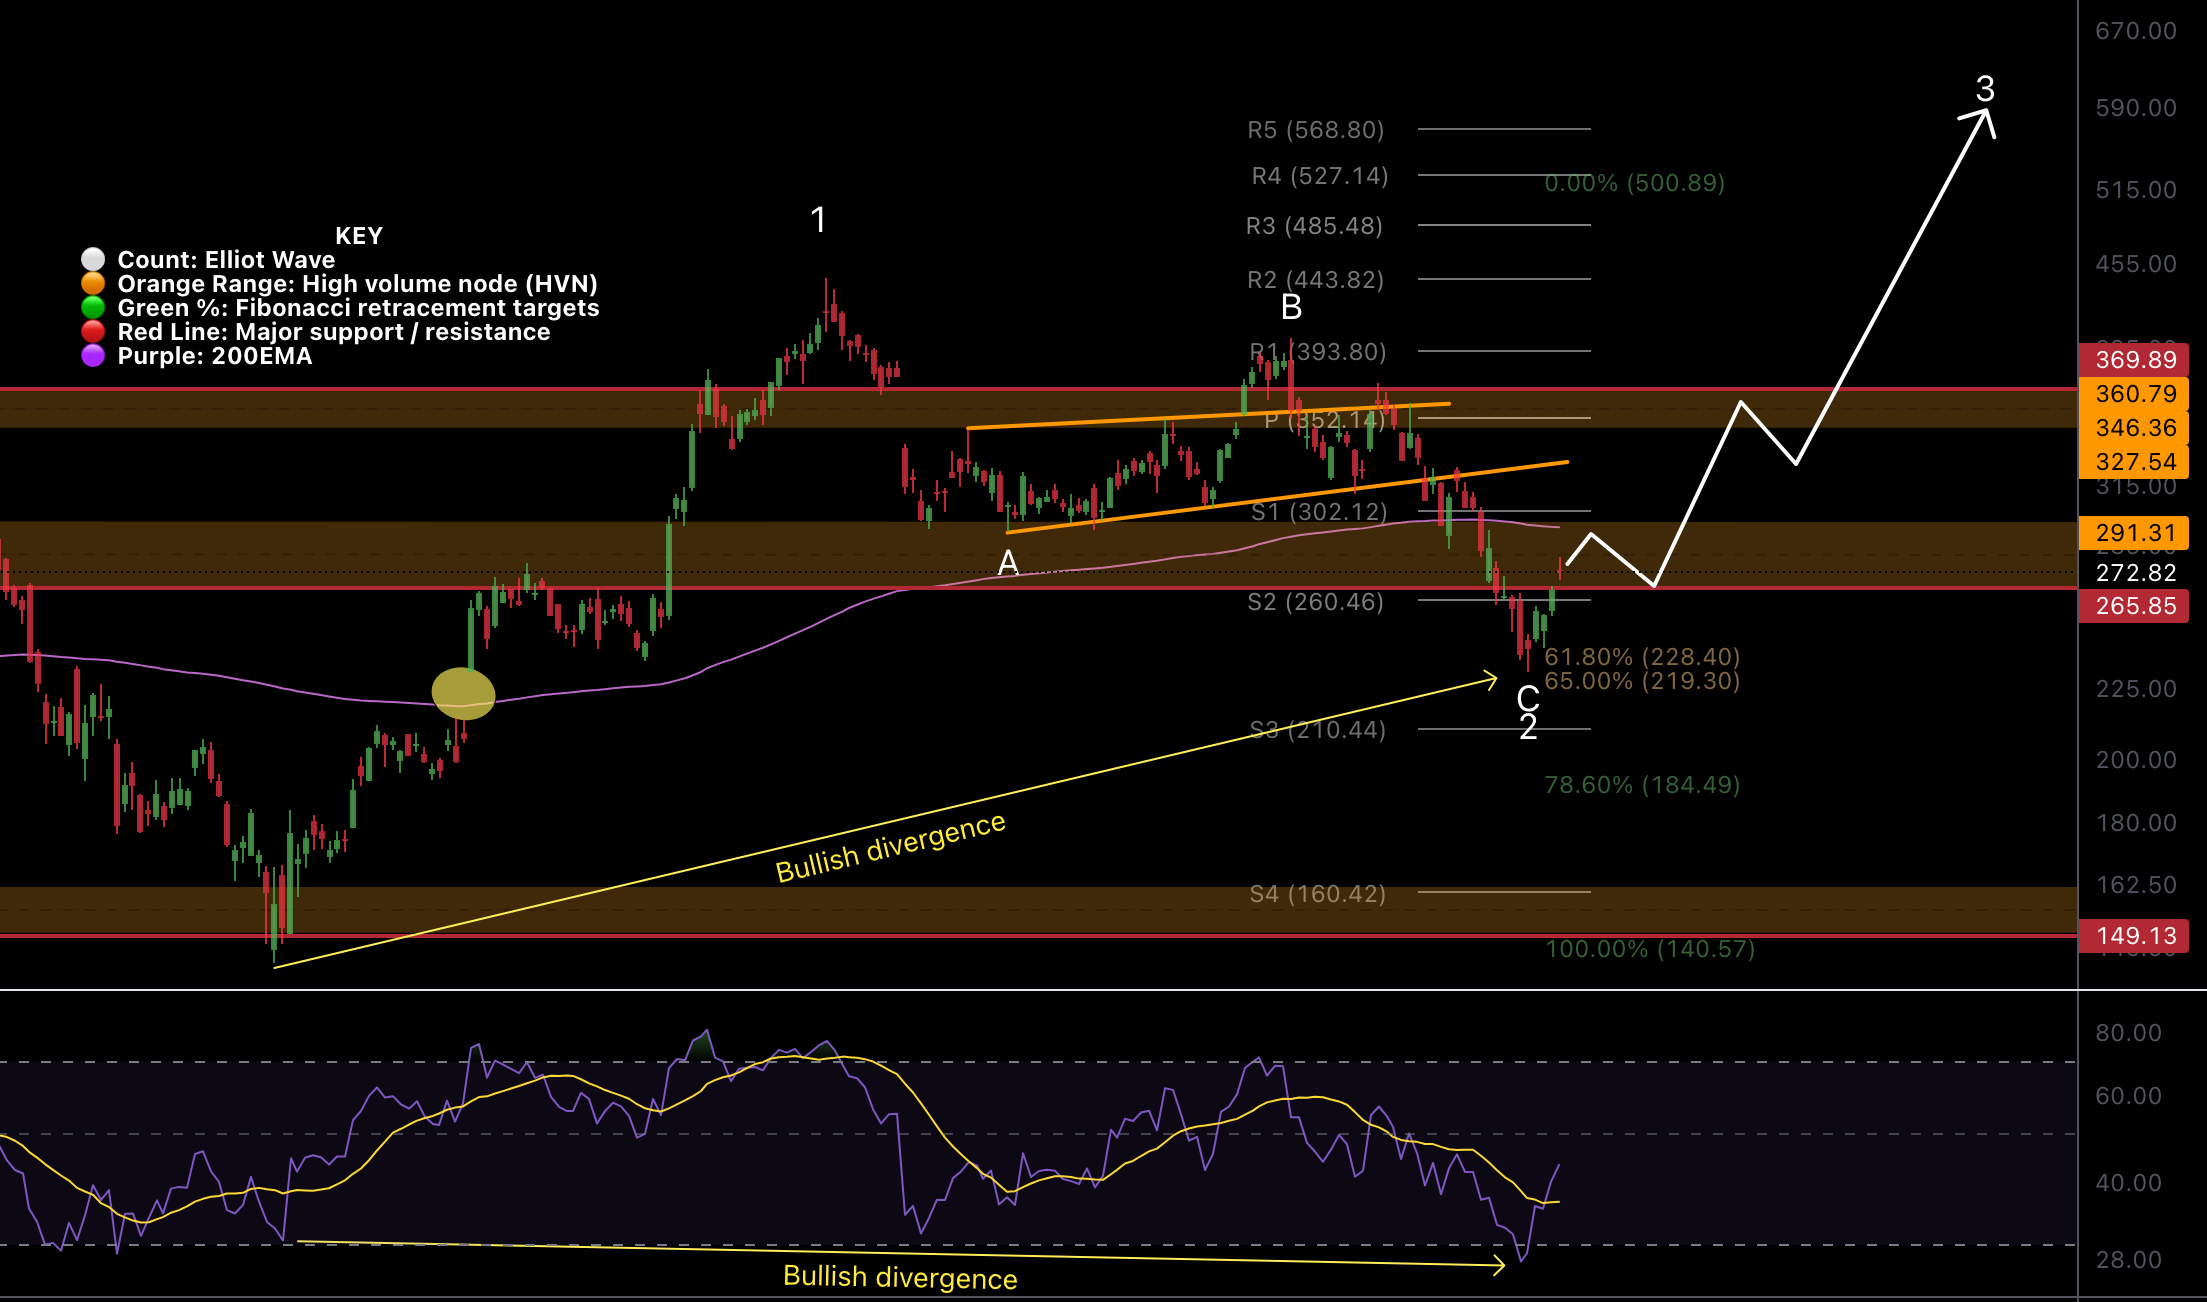Click the green Fibonacci legend circle
Viewport: 2207px width, 1302px height.
click(x=93, y=308)
